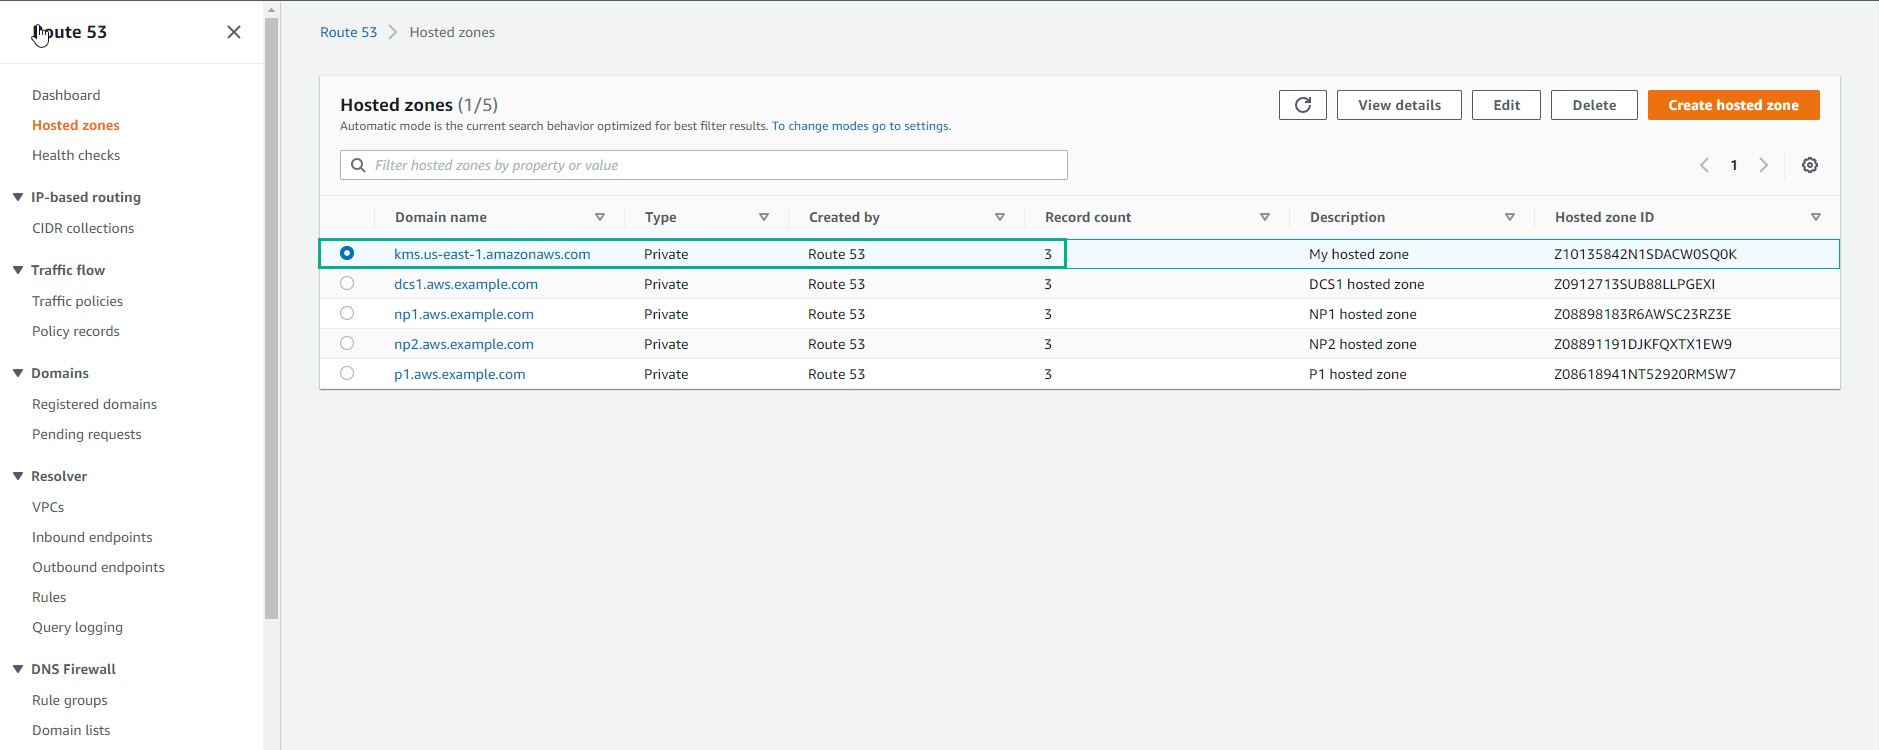1879x750 pixels.
Task: Open Domain lists under DNS Firewall
Action: [71, 730]
